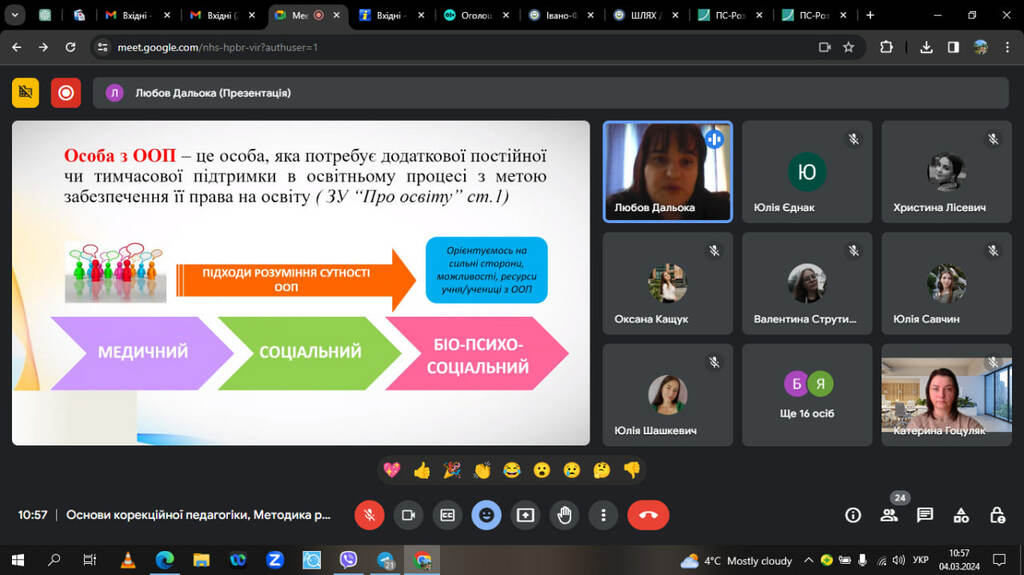Turn on closed captions
The width and height of the screenshot is (1024, 575).
[x=447, y=515]
